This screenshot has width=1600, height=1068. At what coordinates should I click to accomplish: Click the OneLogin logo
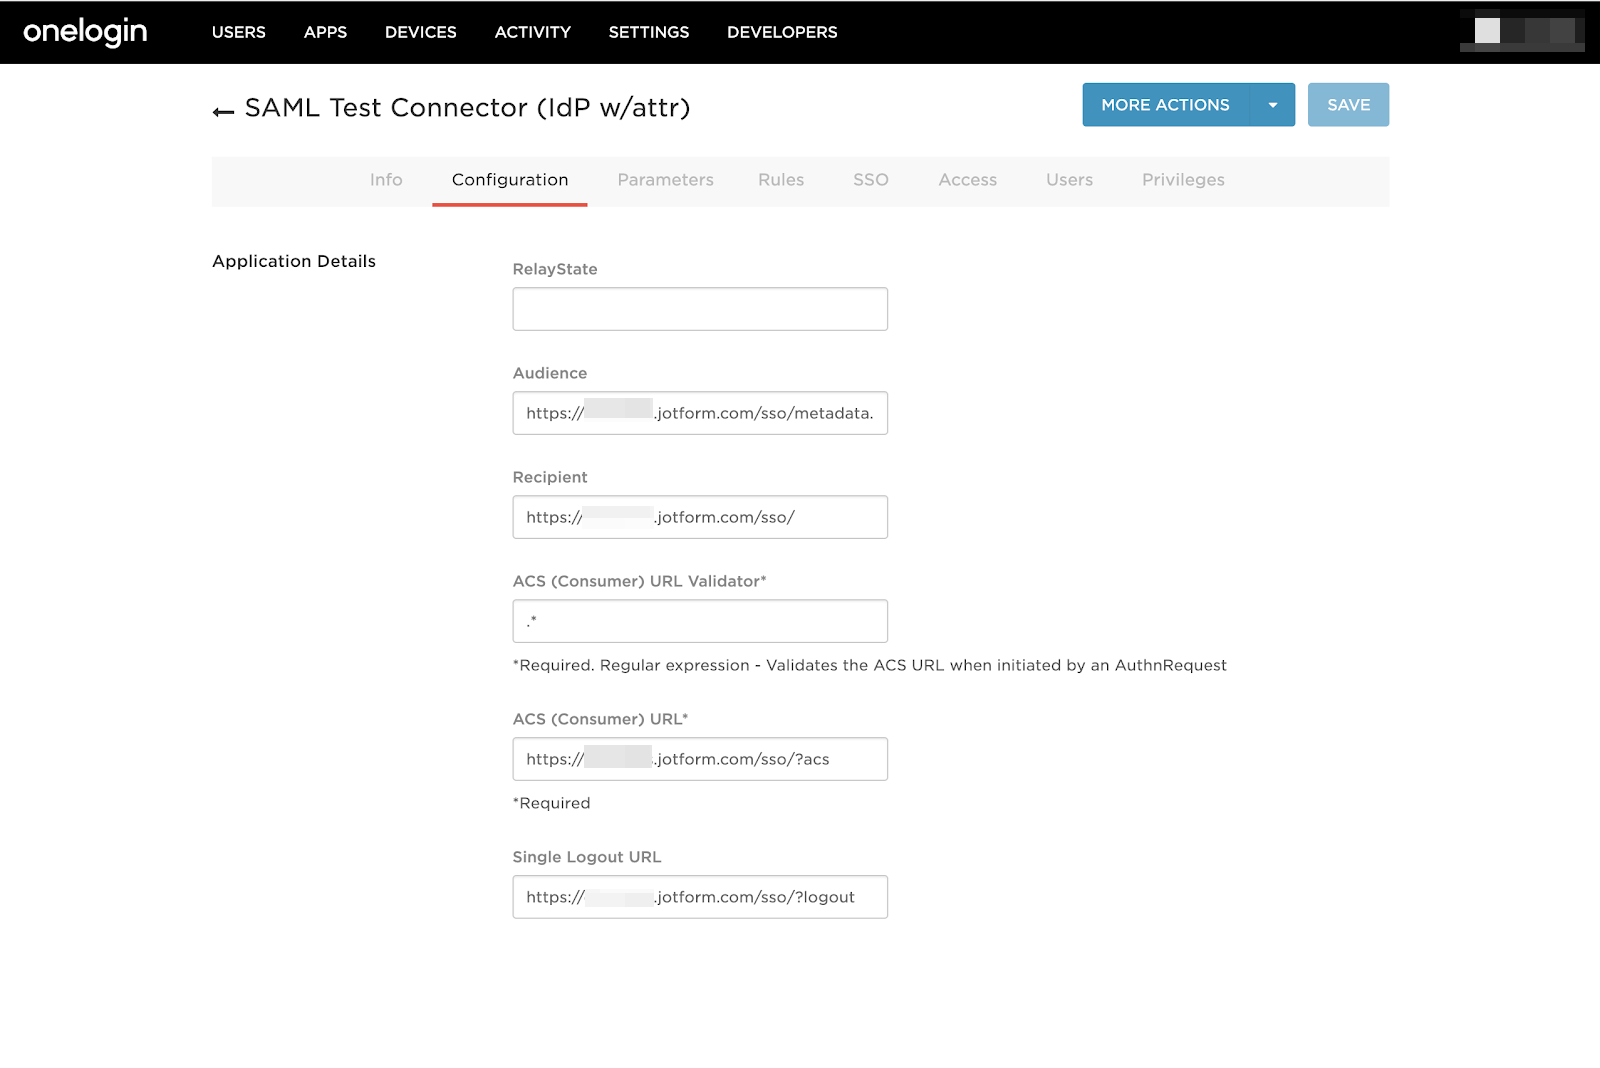click(x=85, y=32)
